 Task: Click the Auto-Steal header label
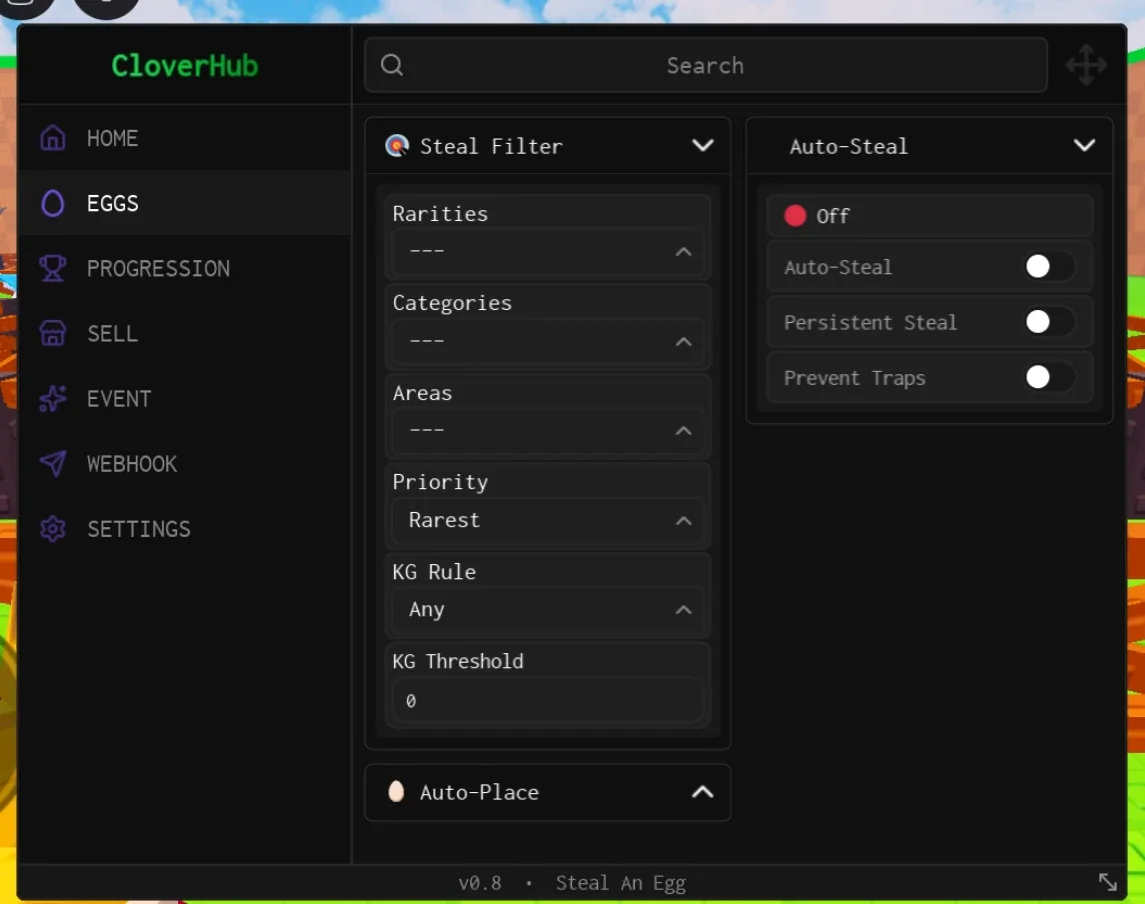coord(849,146)
